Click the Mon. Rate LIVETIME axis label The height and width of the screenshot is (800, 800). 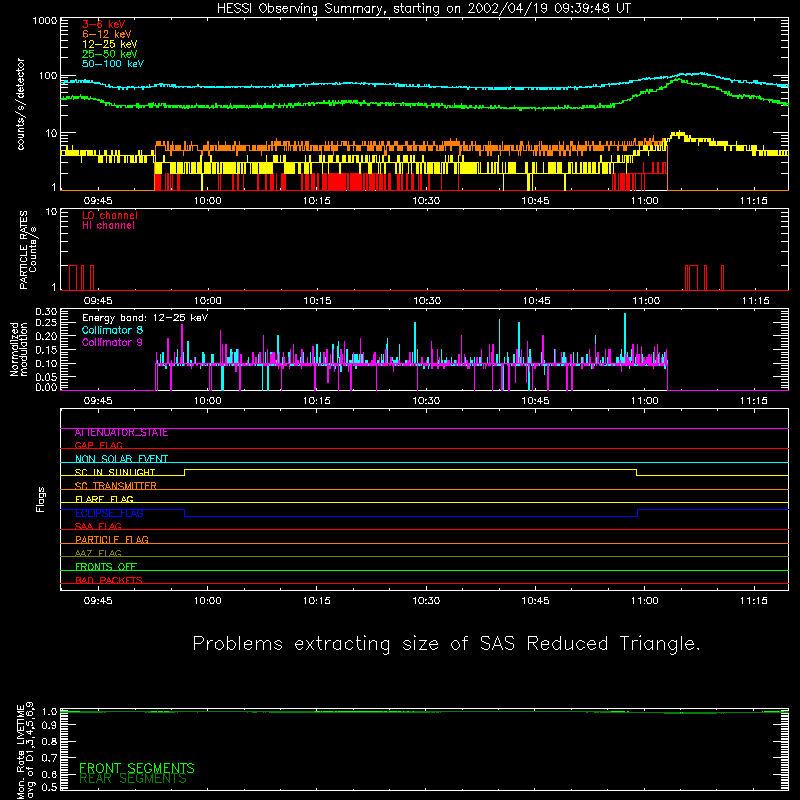[26, 750]
